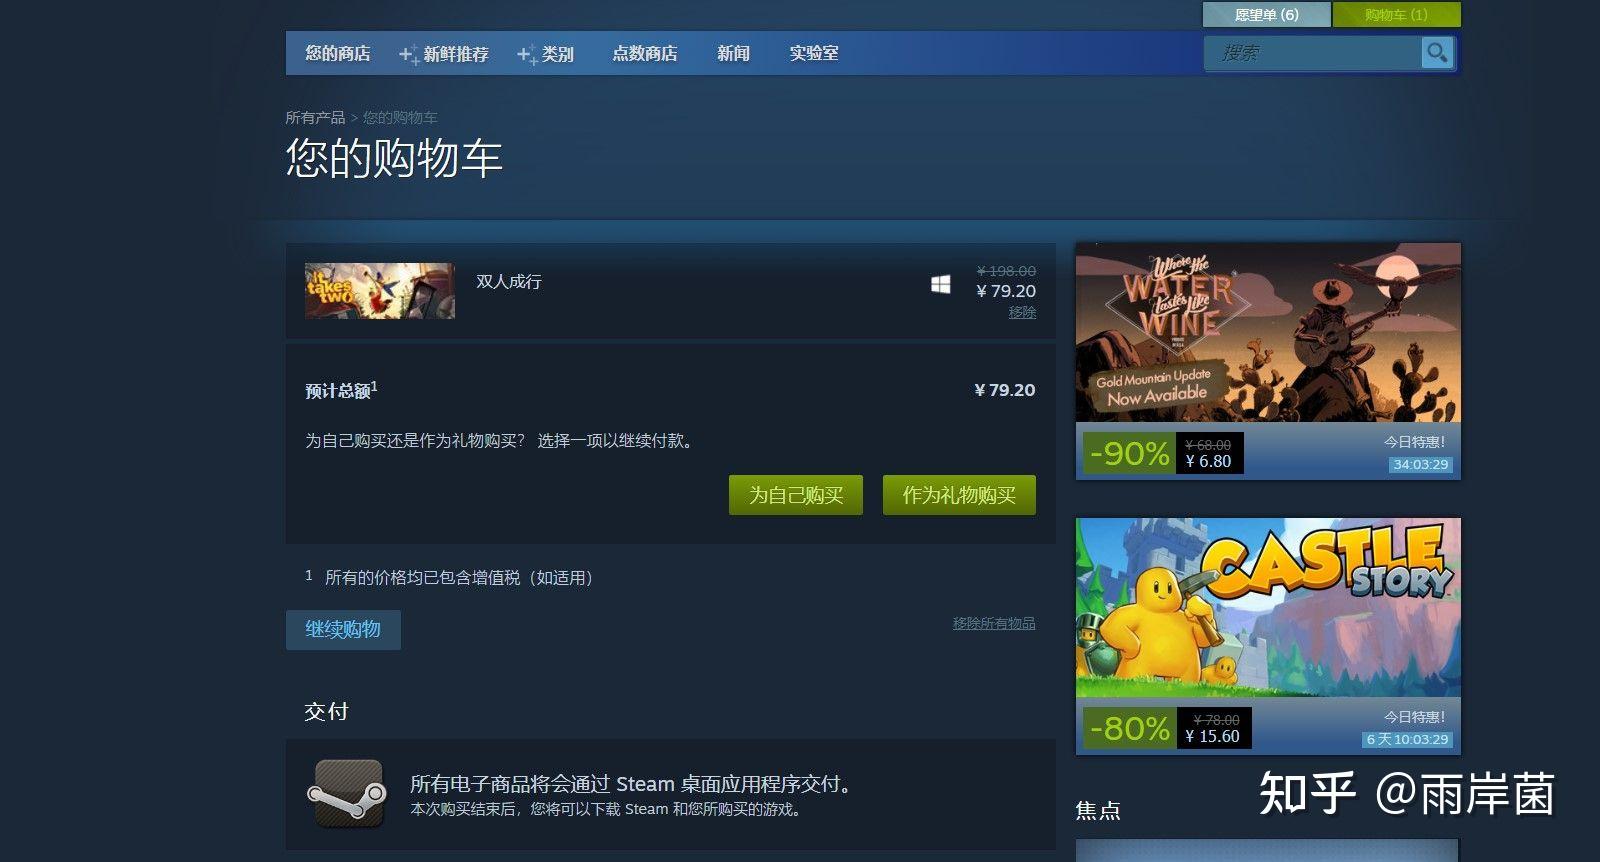Click the 6 天 10:03:29 countdown timer

[x=1407, y=739]
